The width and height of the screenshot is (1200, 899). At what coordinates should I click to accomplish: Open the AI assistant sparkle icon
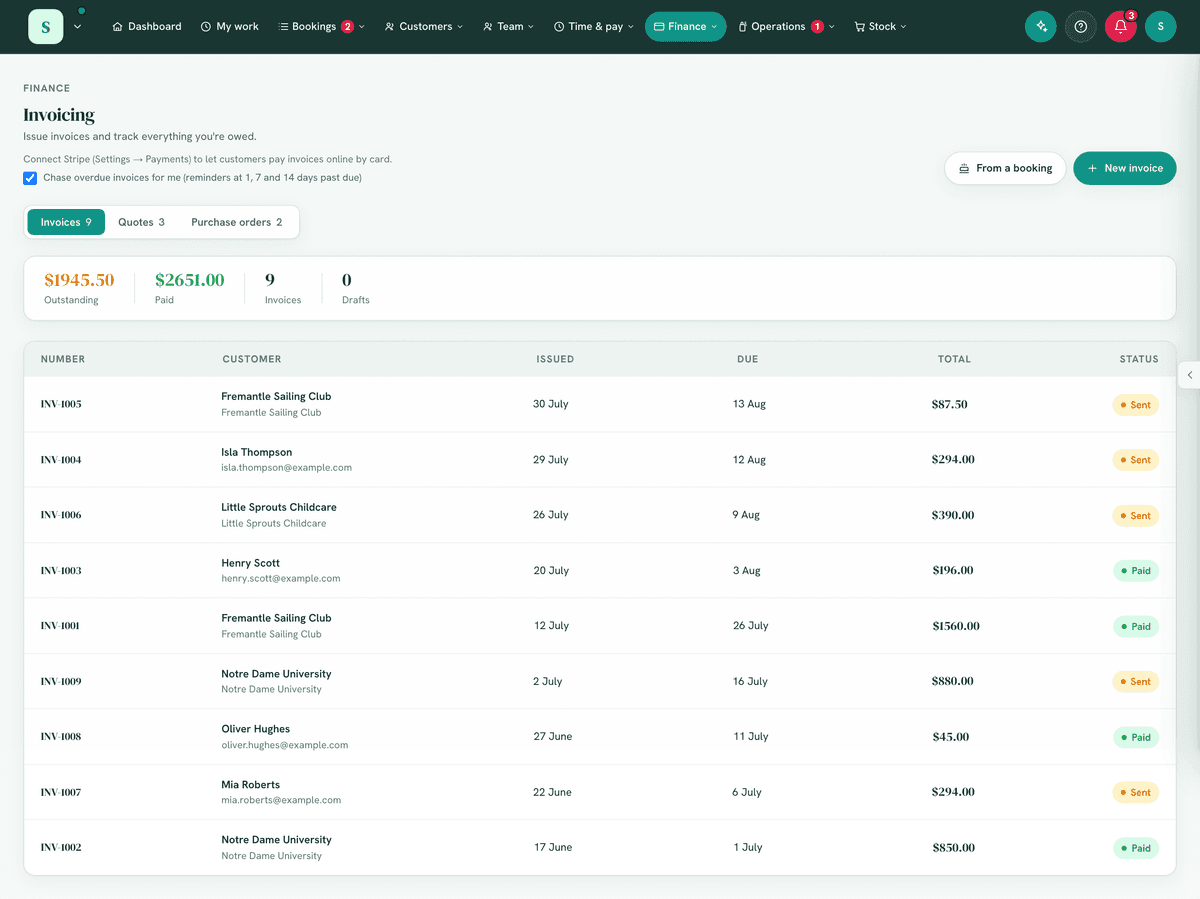point(1041,27)
